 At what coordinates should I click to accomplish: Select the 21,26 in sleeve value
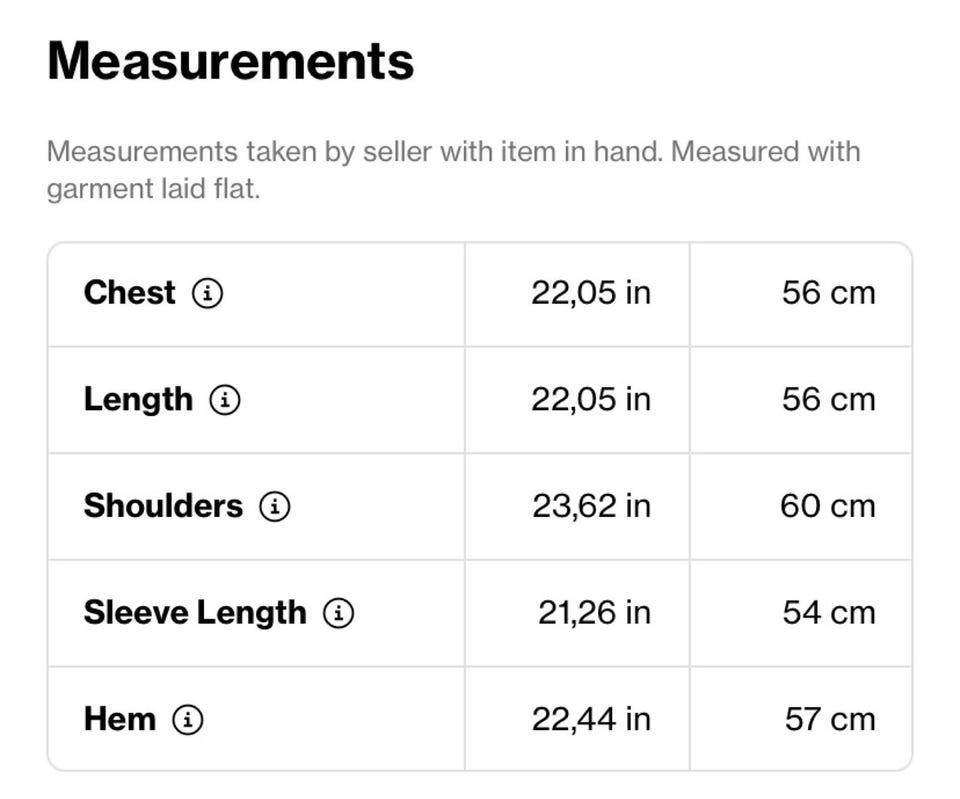tap(594, 612)
